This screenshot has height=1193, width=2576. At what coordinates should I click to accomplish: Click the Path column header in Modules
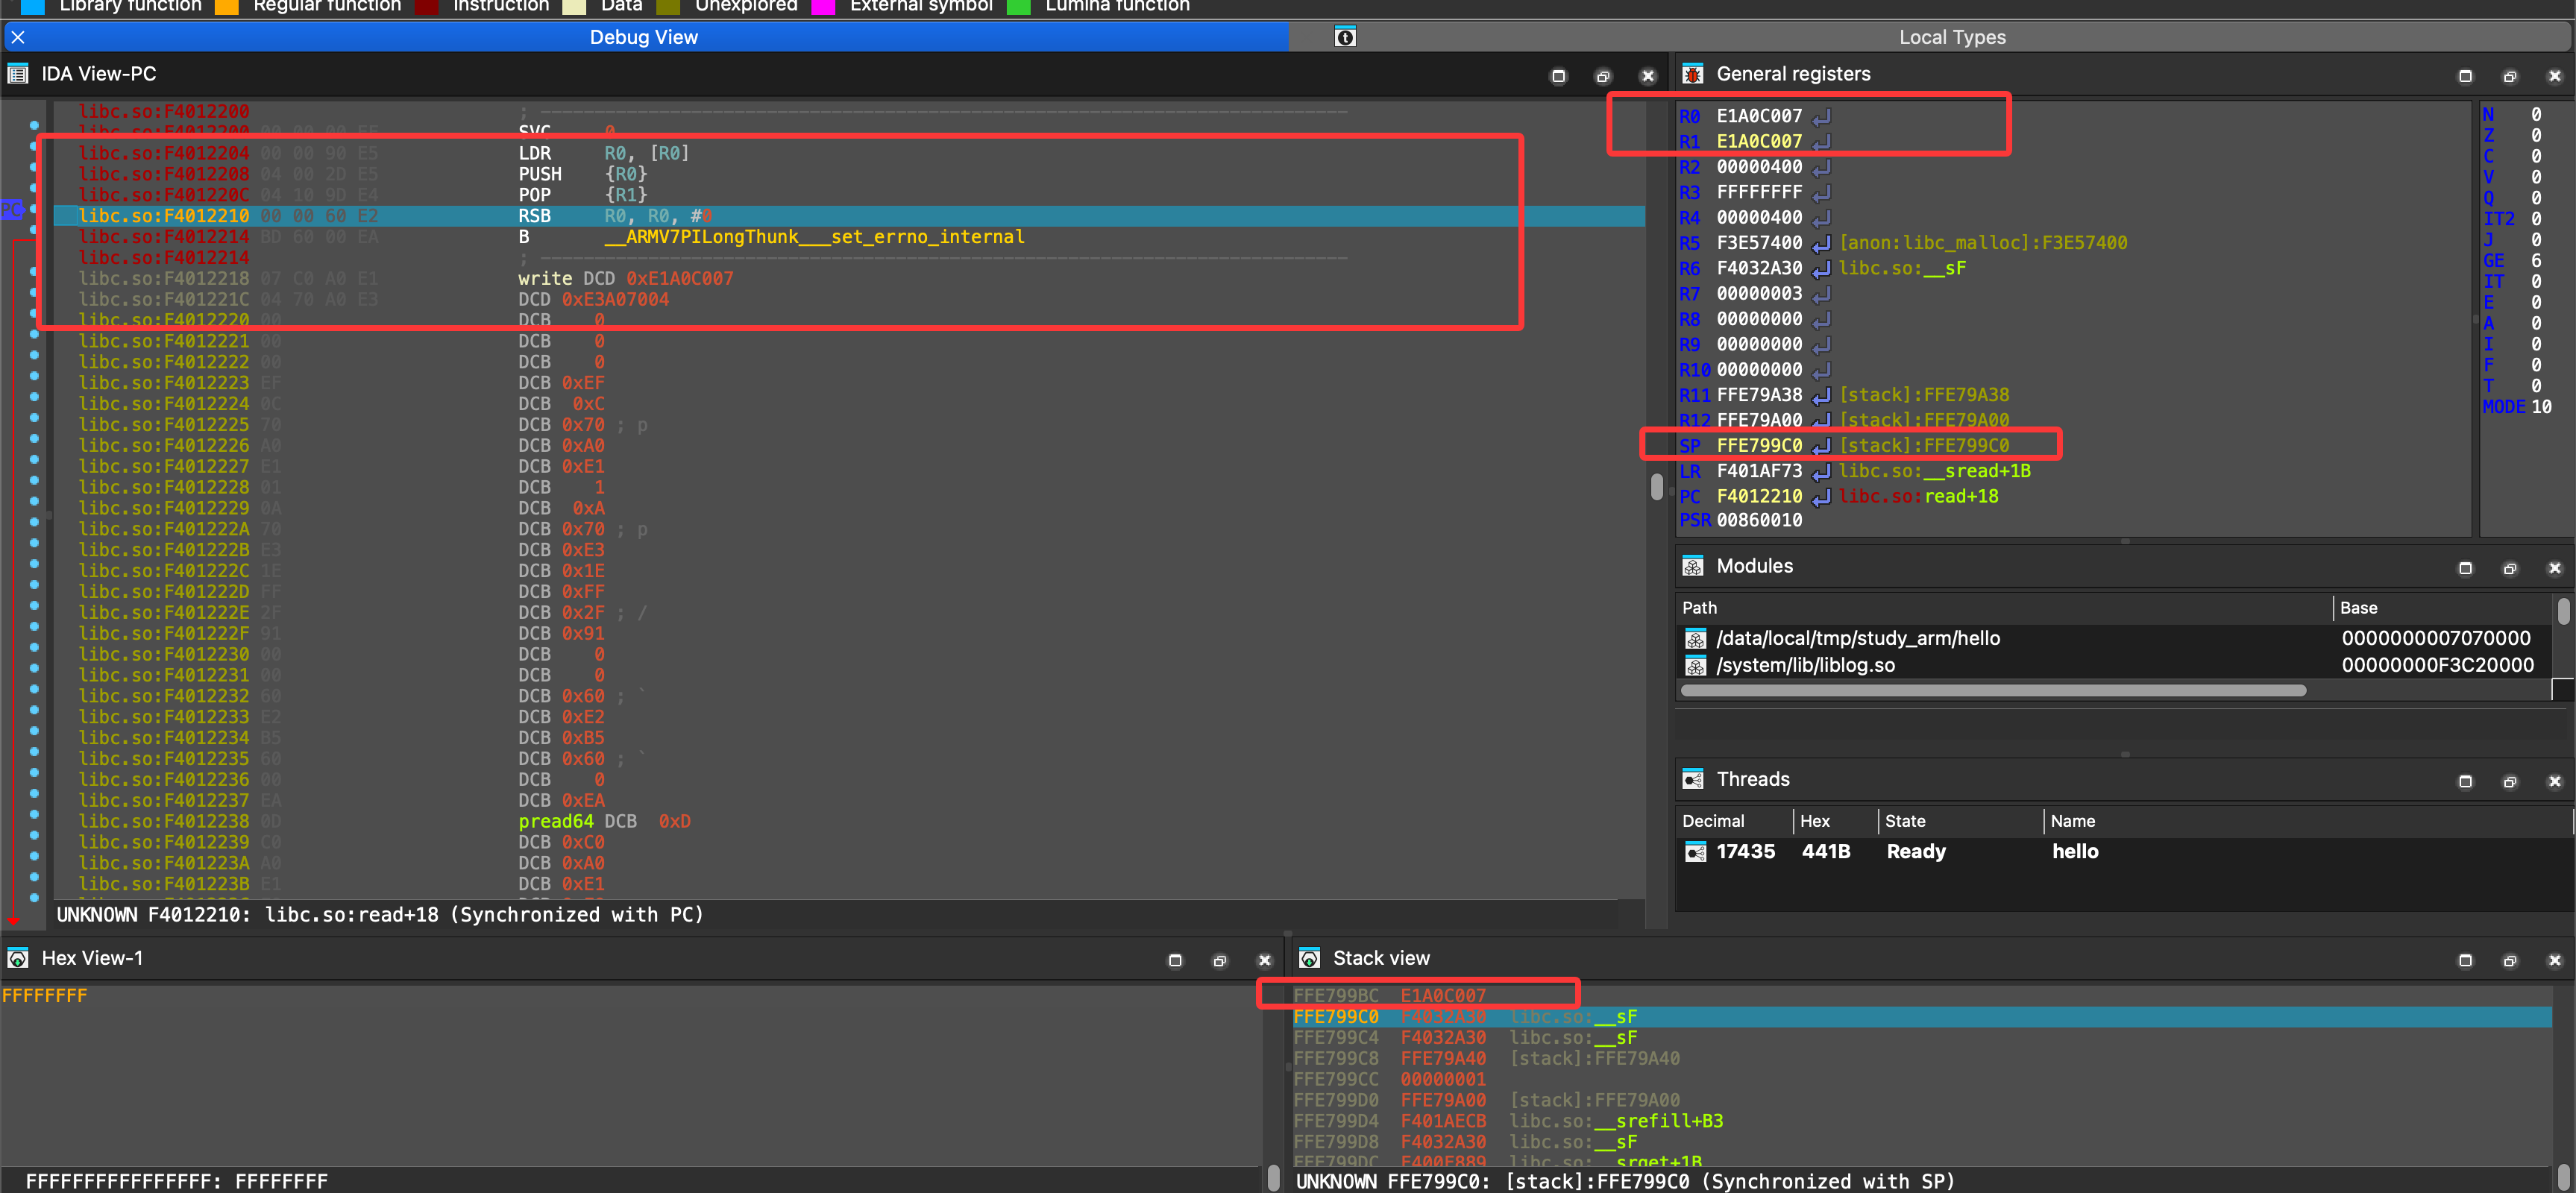(1699, 607)
